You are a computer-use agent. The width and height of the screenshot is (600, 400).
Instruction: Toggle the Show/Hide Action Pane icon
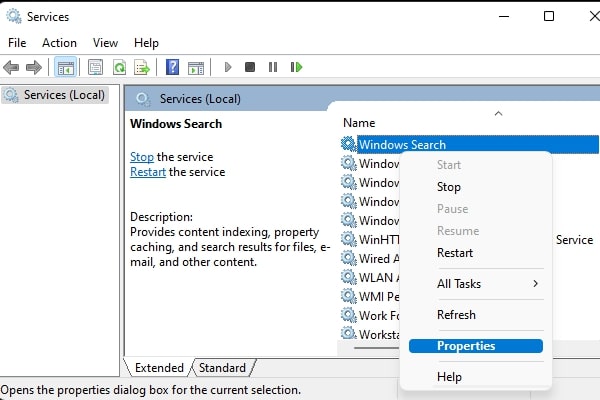(196, 68)
